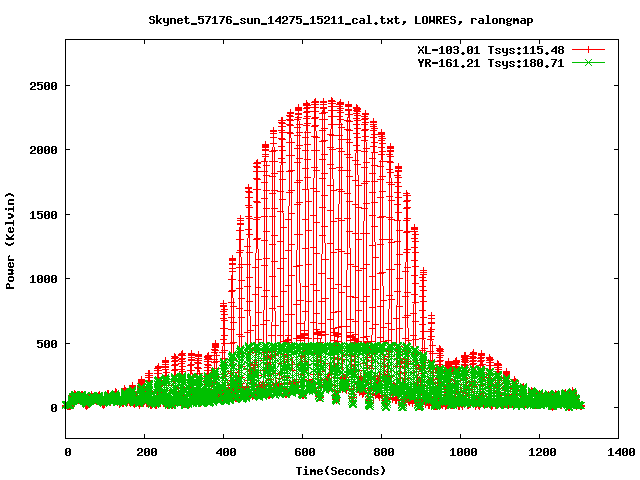Click the 1000 x-axis tick label
Screen dimensions: 640x480
tap(463, 452)
